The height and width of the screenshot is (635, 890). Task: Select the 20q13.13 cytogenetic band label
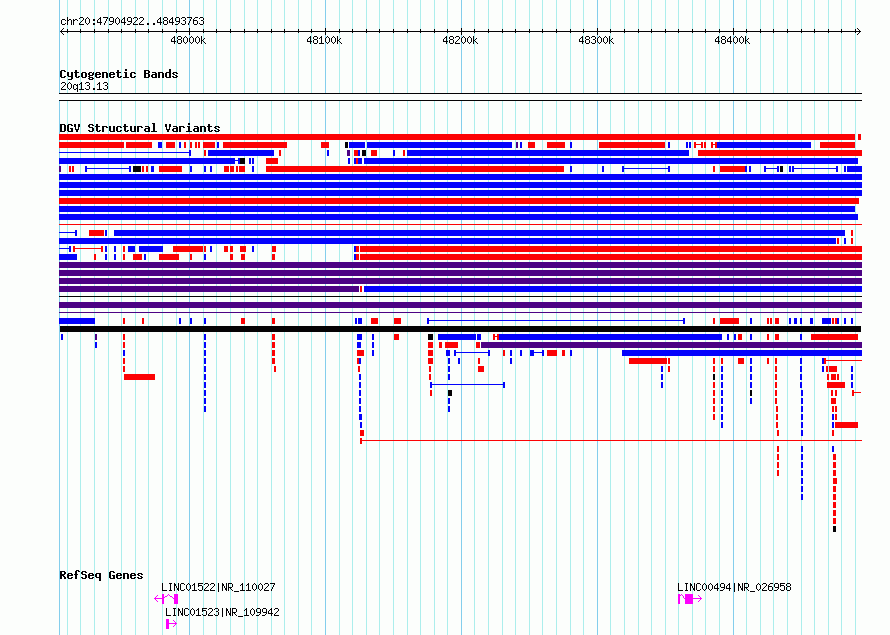click(x=84, y=86)
